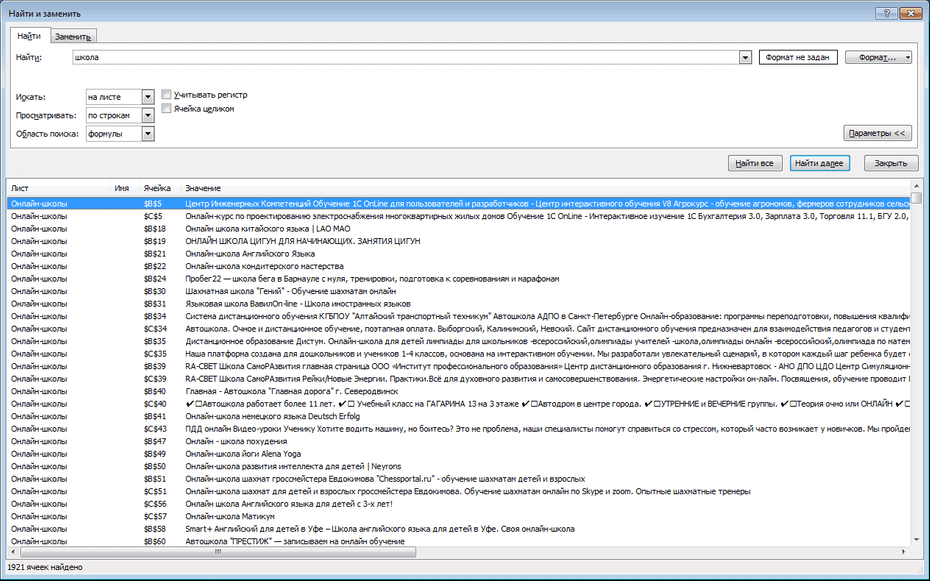Select result 'Онлайн школа Английского языка для детей с 3-х лет!'

coord(458,504)
